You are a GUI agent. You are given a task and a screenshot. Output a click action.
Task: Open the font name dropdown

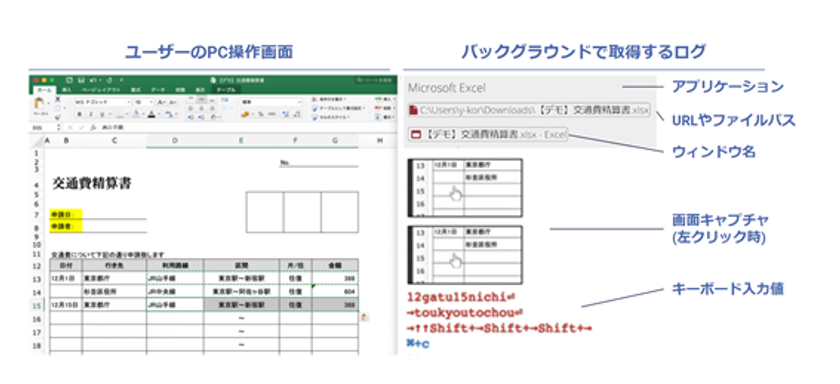coord(103,101)
